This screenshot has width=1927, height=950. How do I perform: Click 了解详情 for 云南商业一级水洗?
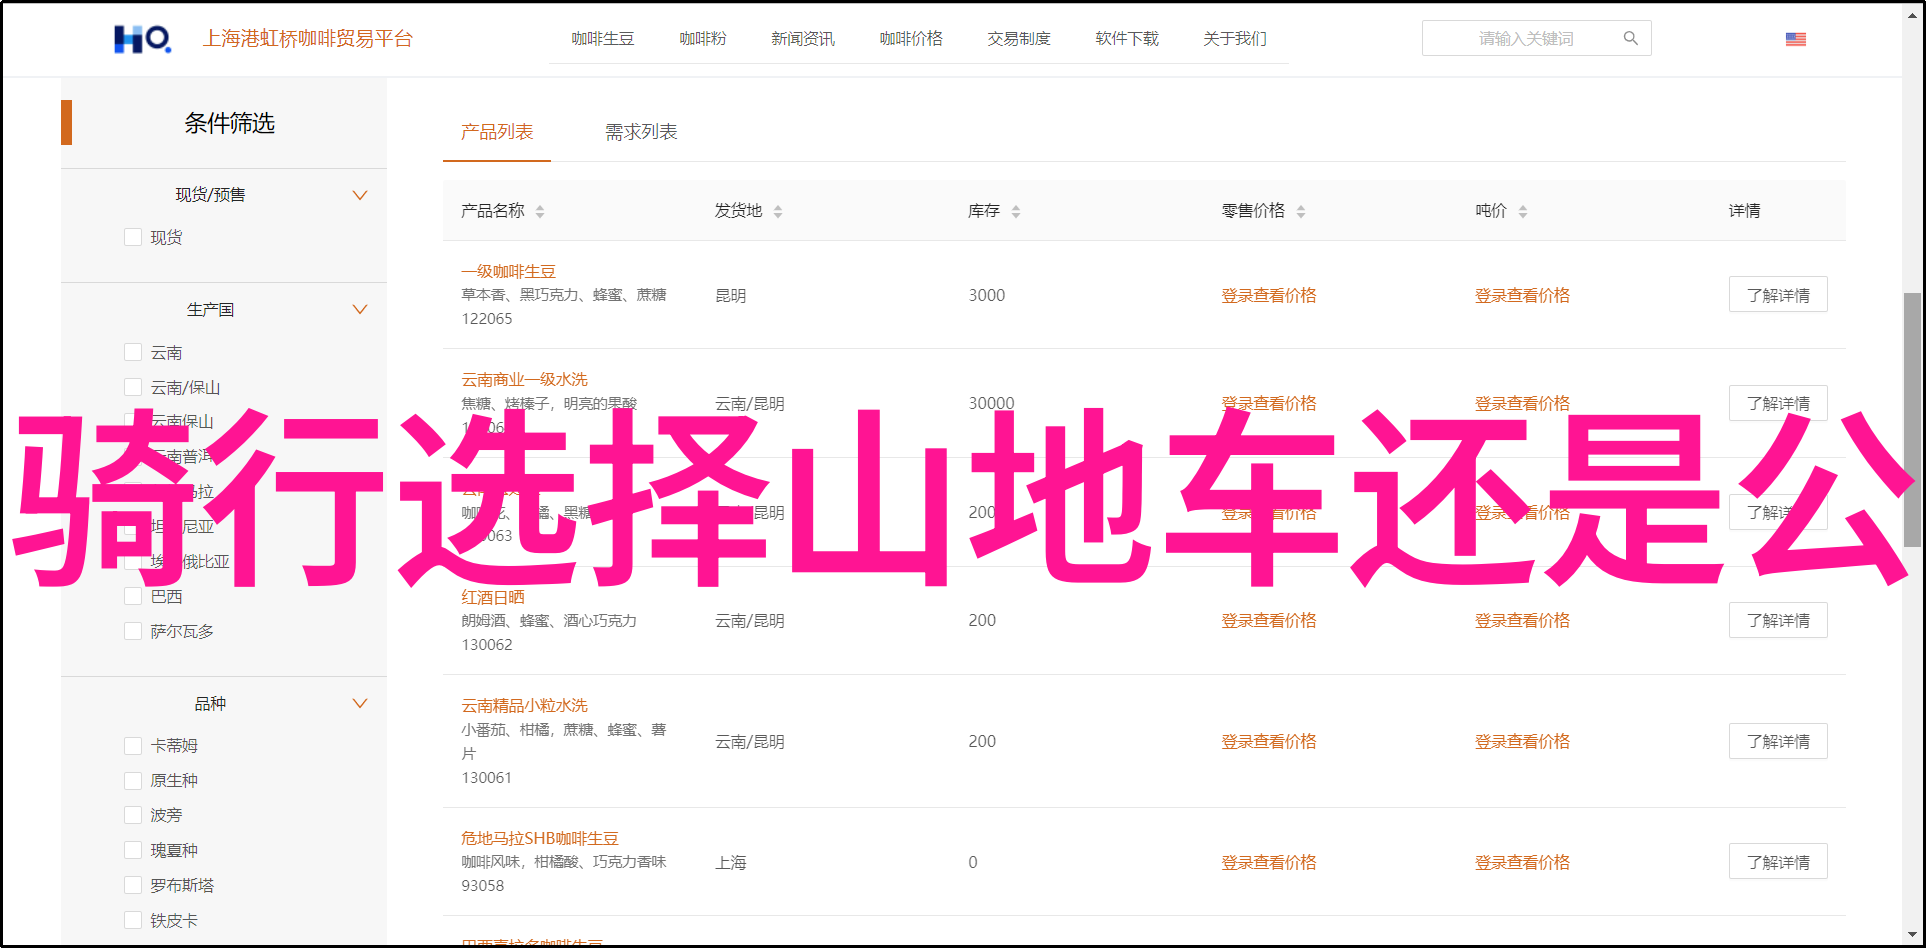1778,403
